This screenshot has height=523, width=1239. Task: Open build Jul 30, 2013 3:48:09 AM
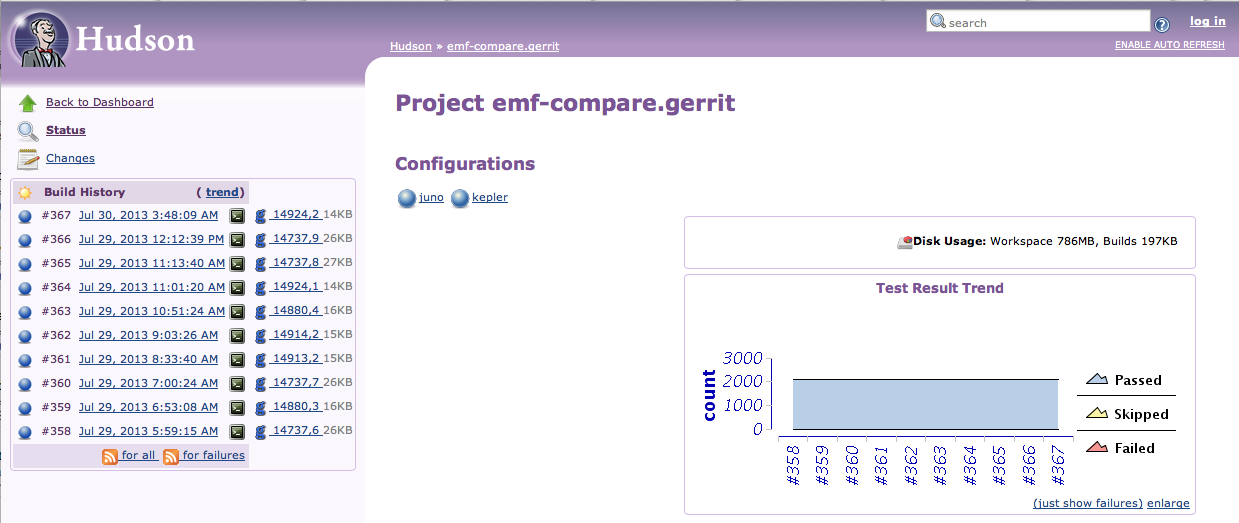click(148, 215)
